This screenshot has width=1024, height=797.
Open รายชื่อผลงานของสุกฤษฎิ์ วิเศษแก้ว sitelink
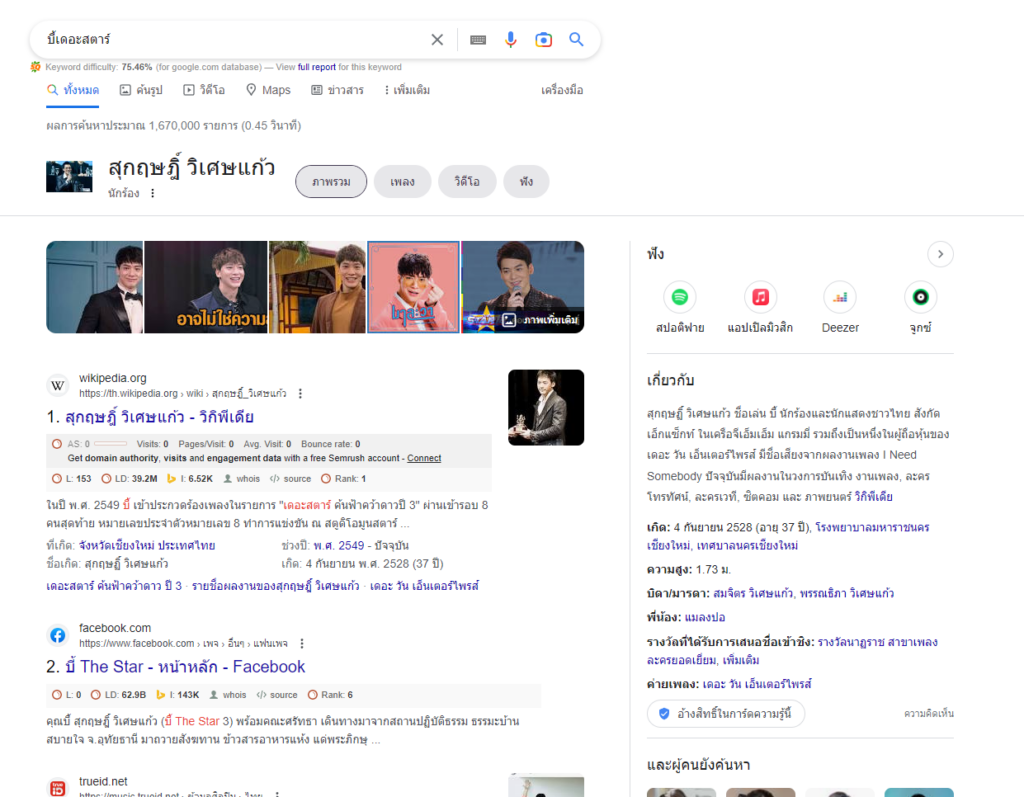click(x=276, y=586)
